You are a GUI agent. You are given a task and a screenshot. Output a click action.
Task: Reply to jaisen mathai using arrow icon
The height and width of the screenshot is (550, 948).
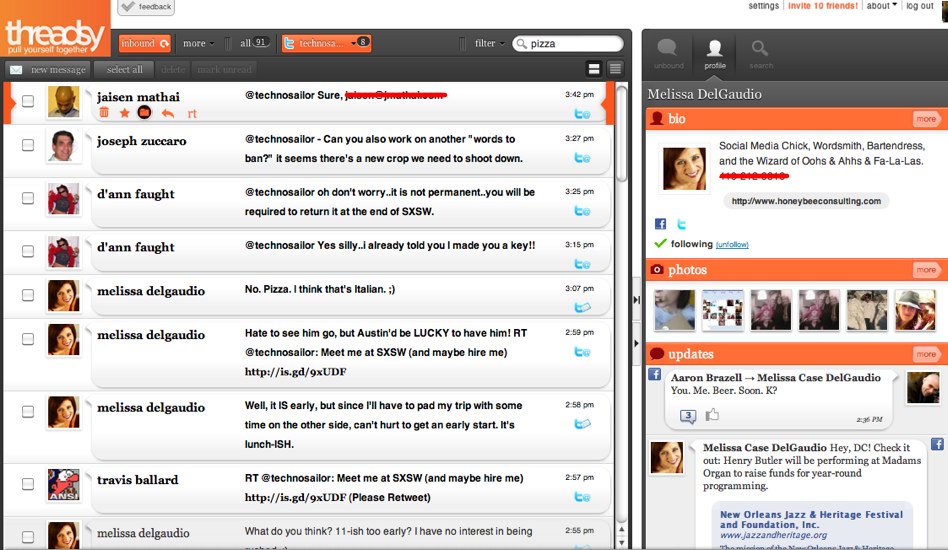click(167, 113)
